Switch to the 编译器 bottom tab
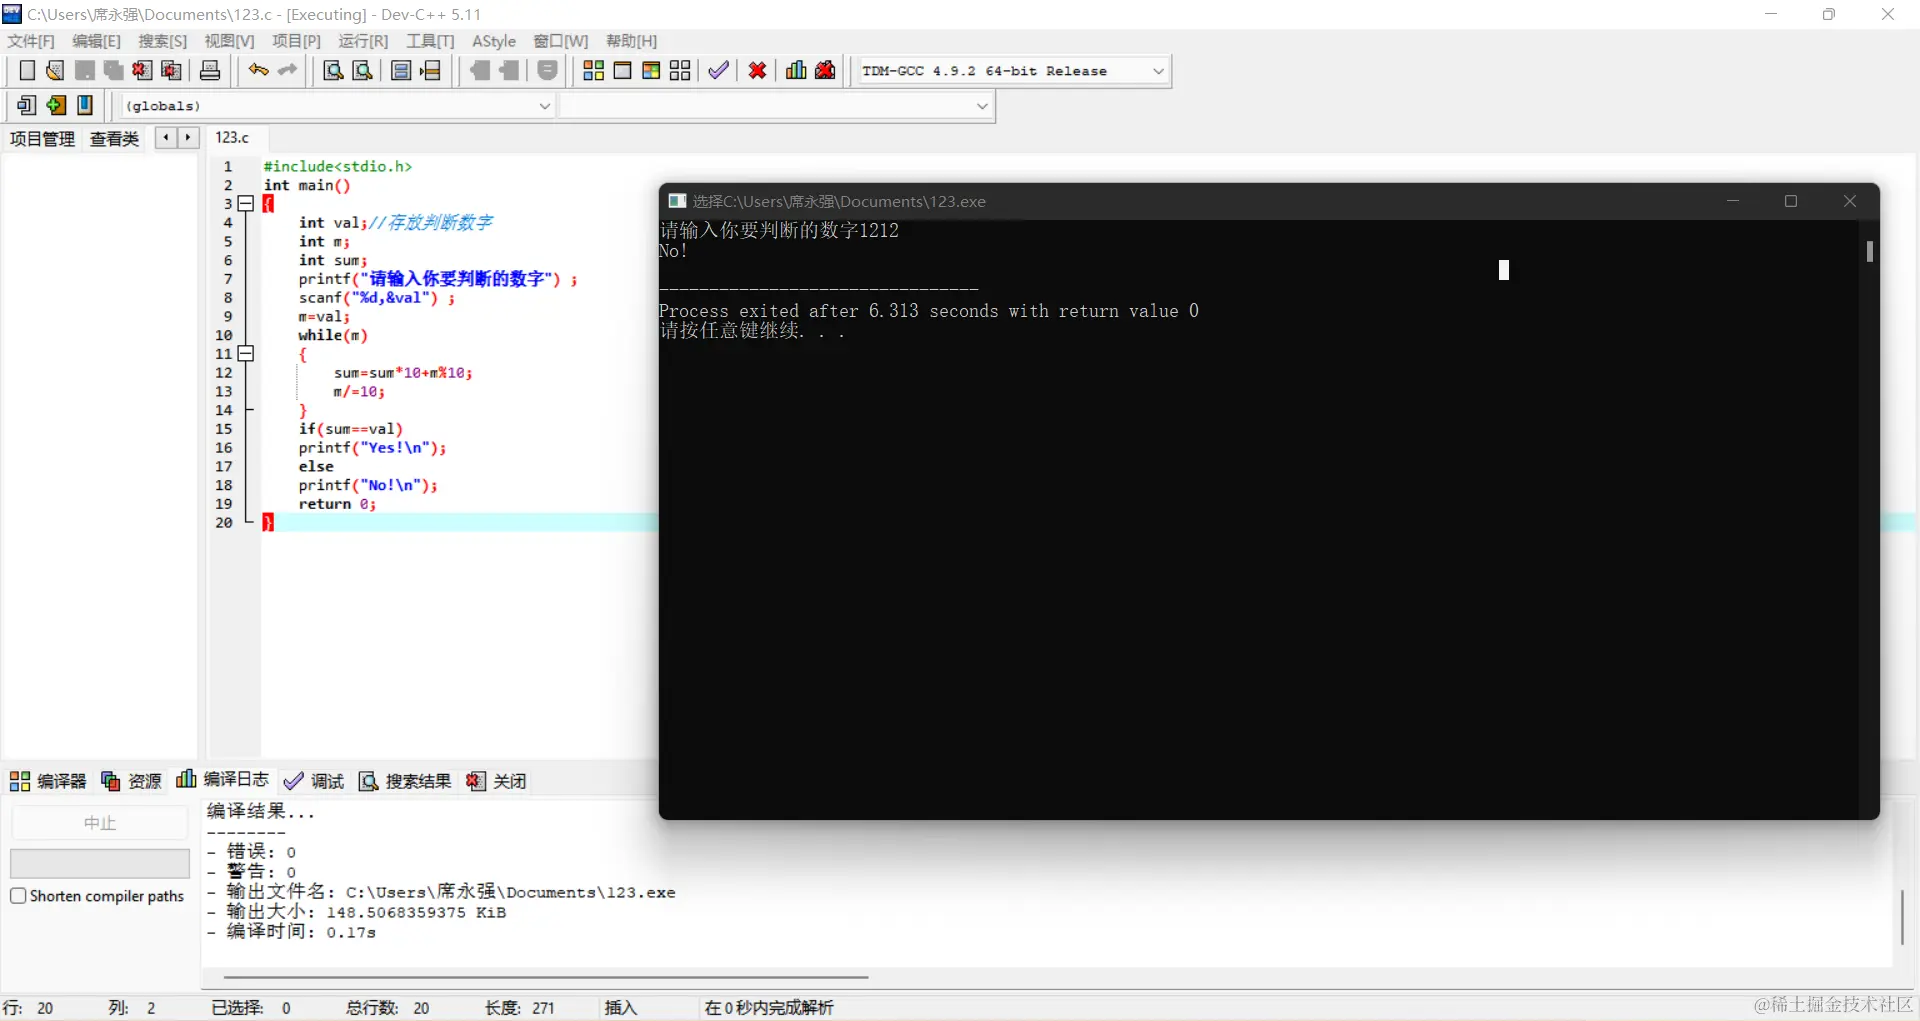Screen dimensions: 1920x1021 click(x=48, y=781)
